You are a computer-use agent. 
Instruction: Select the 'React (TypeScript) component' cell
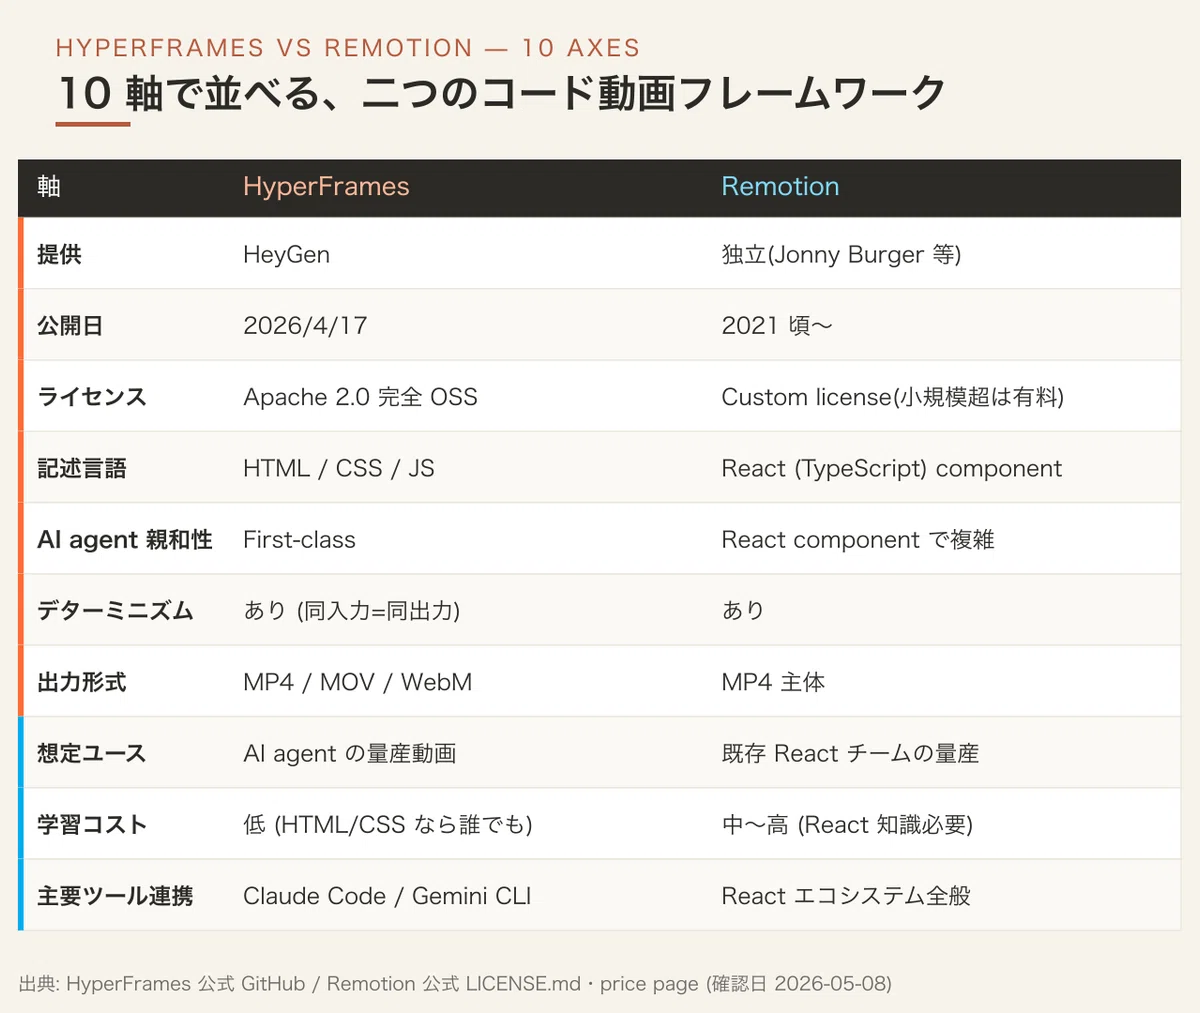(892, 468)
